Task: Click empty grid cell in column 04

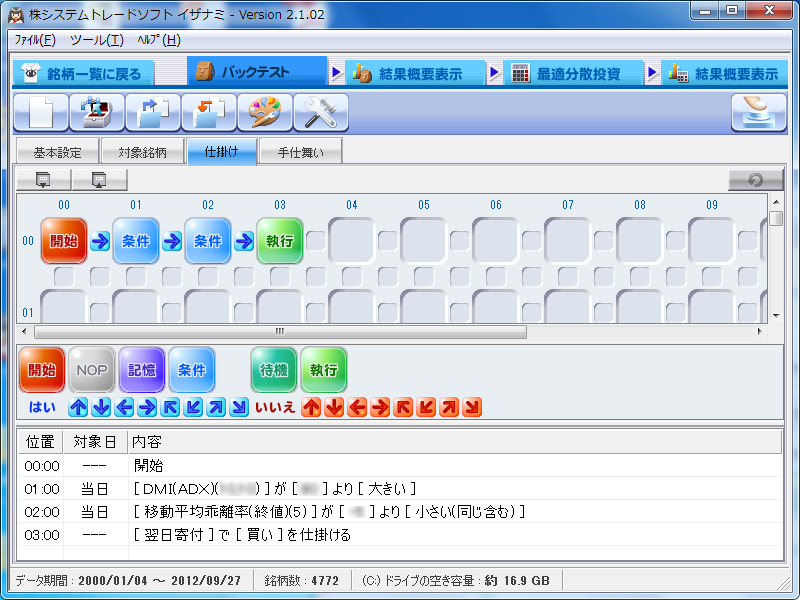Action: 352,241
